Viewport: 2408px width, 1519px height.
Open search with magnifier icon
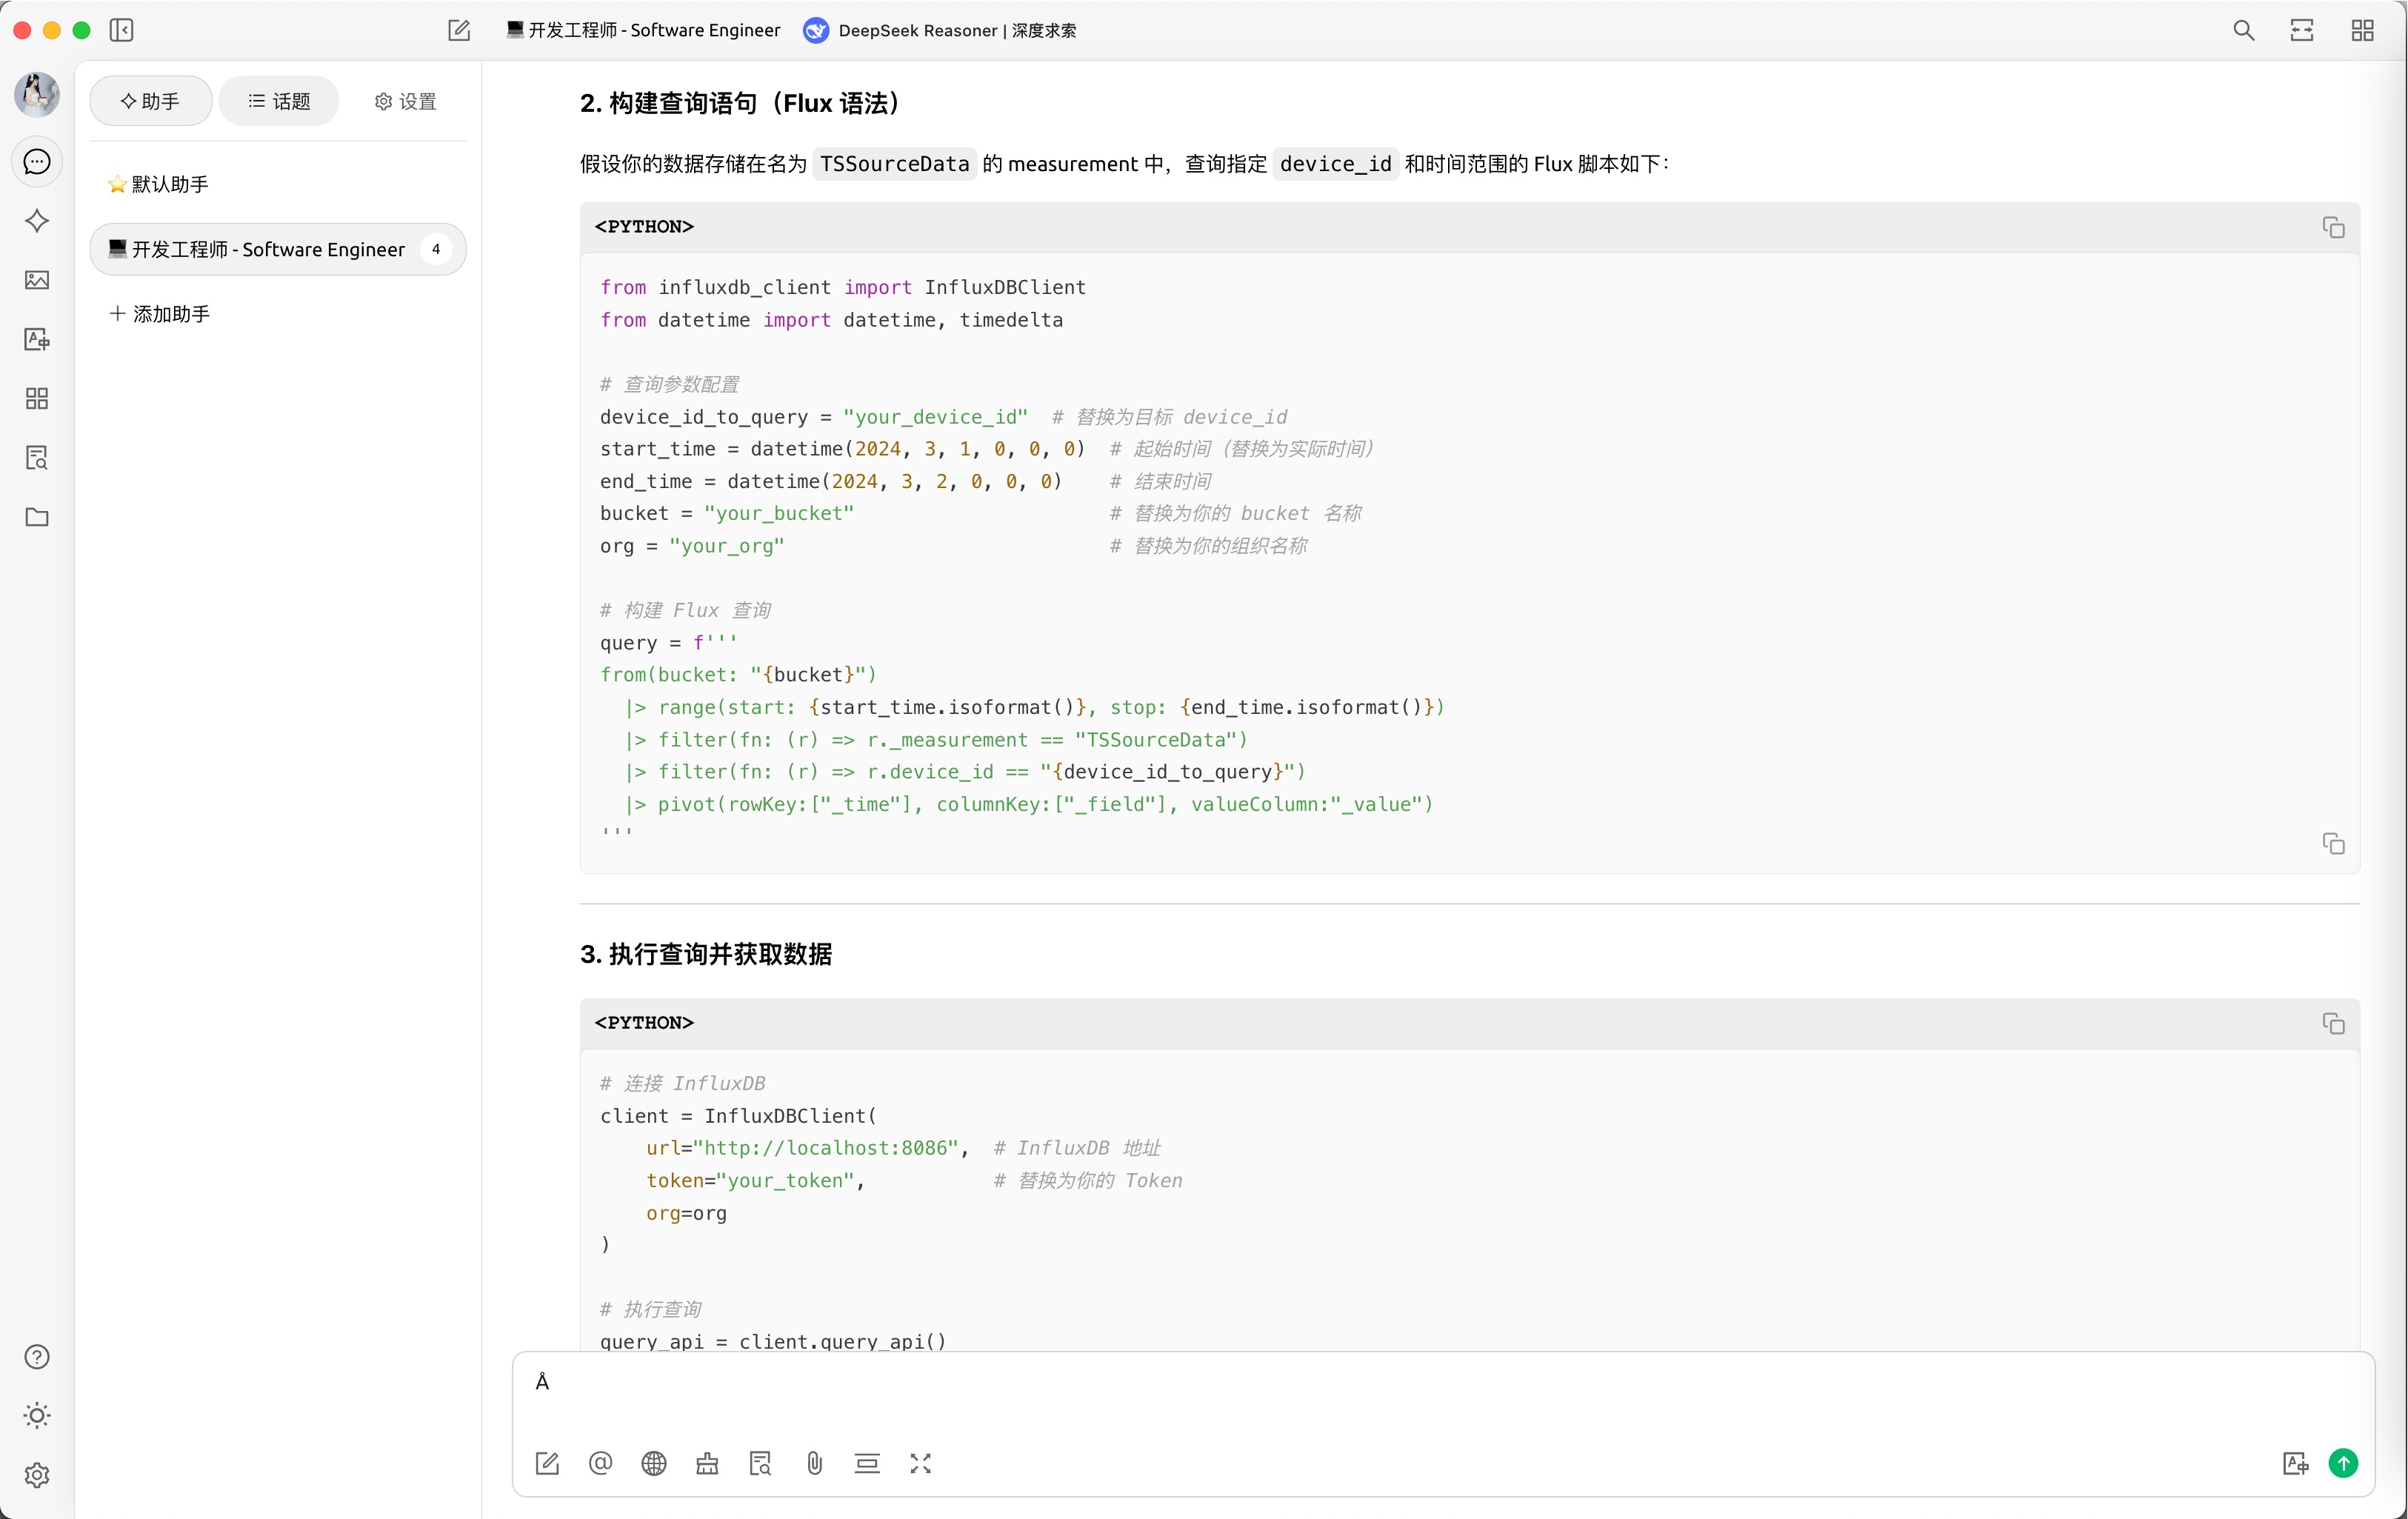[2243, 30]
